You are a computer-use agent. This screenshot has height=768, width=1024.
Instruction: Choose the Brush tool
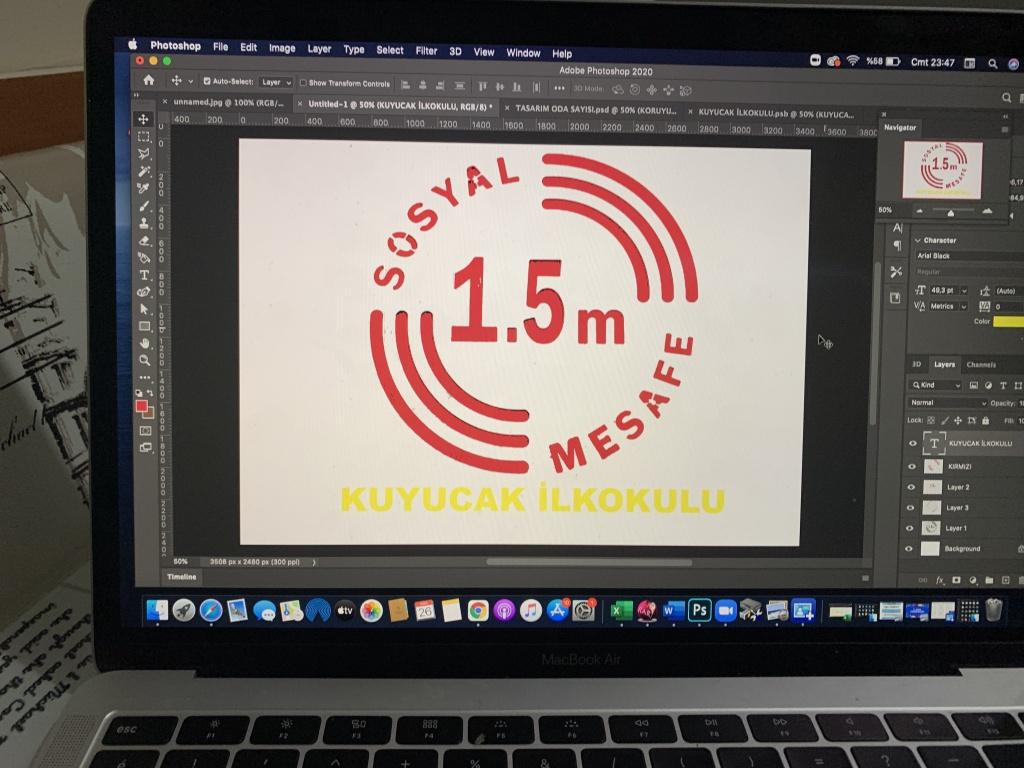pos(144,205)
